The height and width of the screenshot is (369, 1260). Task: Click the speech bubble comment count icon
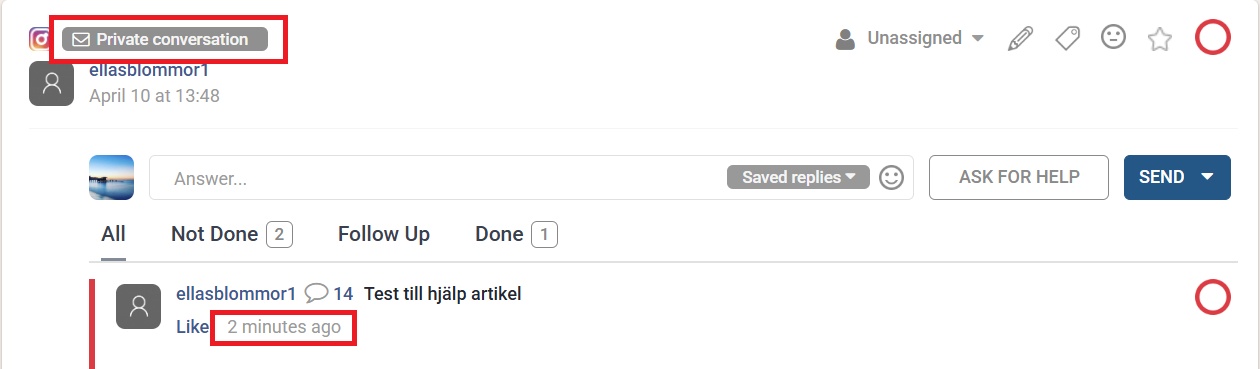coord(316,294)
